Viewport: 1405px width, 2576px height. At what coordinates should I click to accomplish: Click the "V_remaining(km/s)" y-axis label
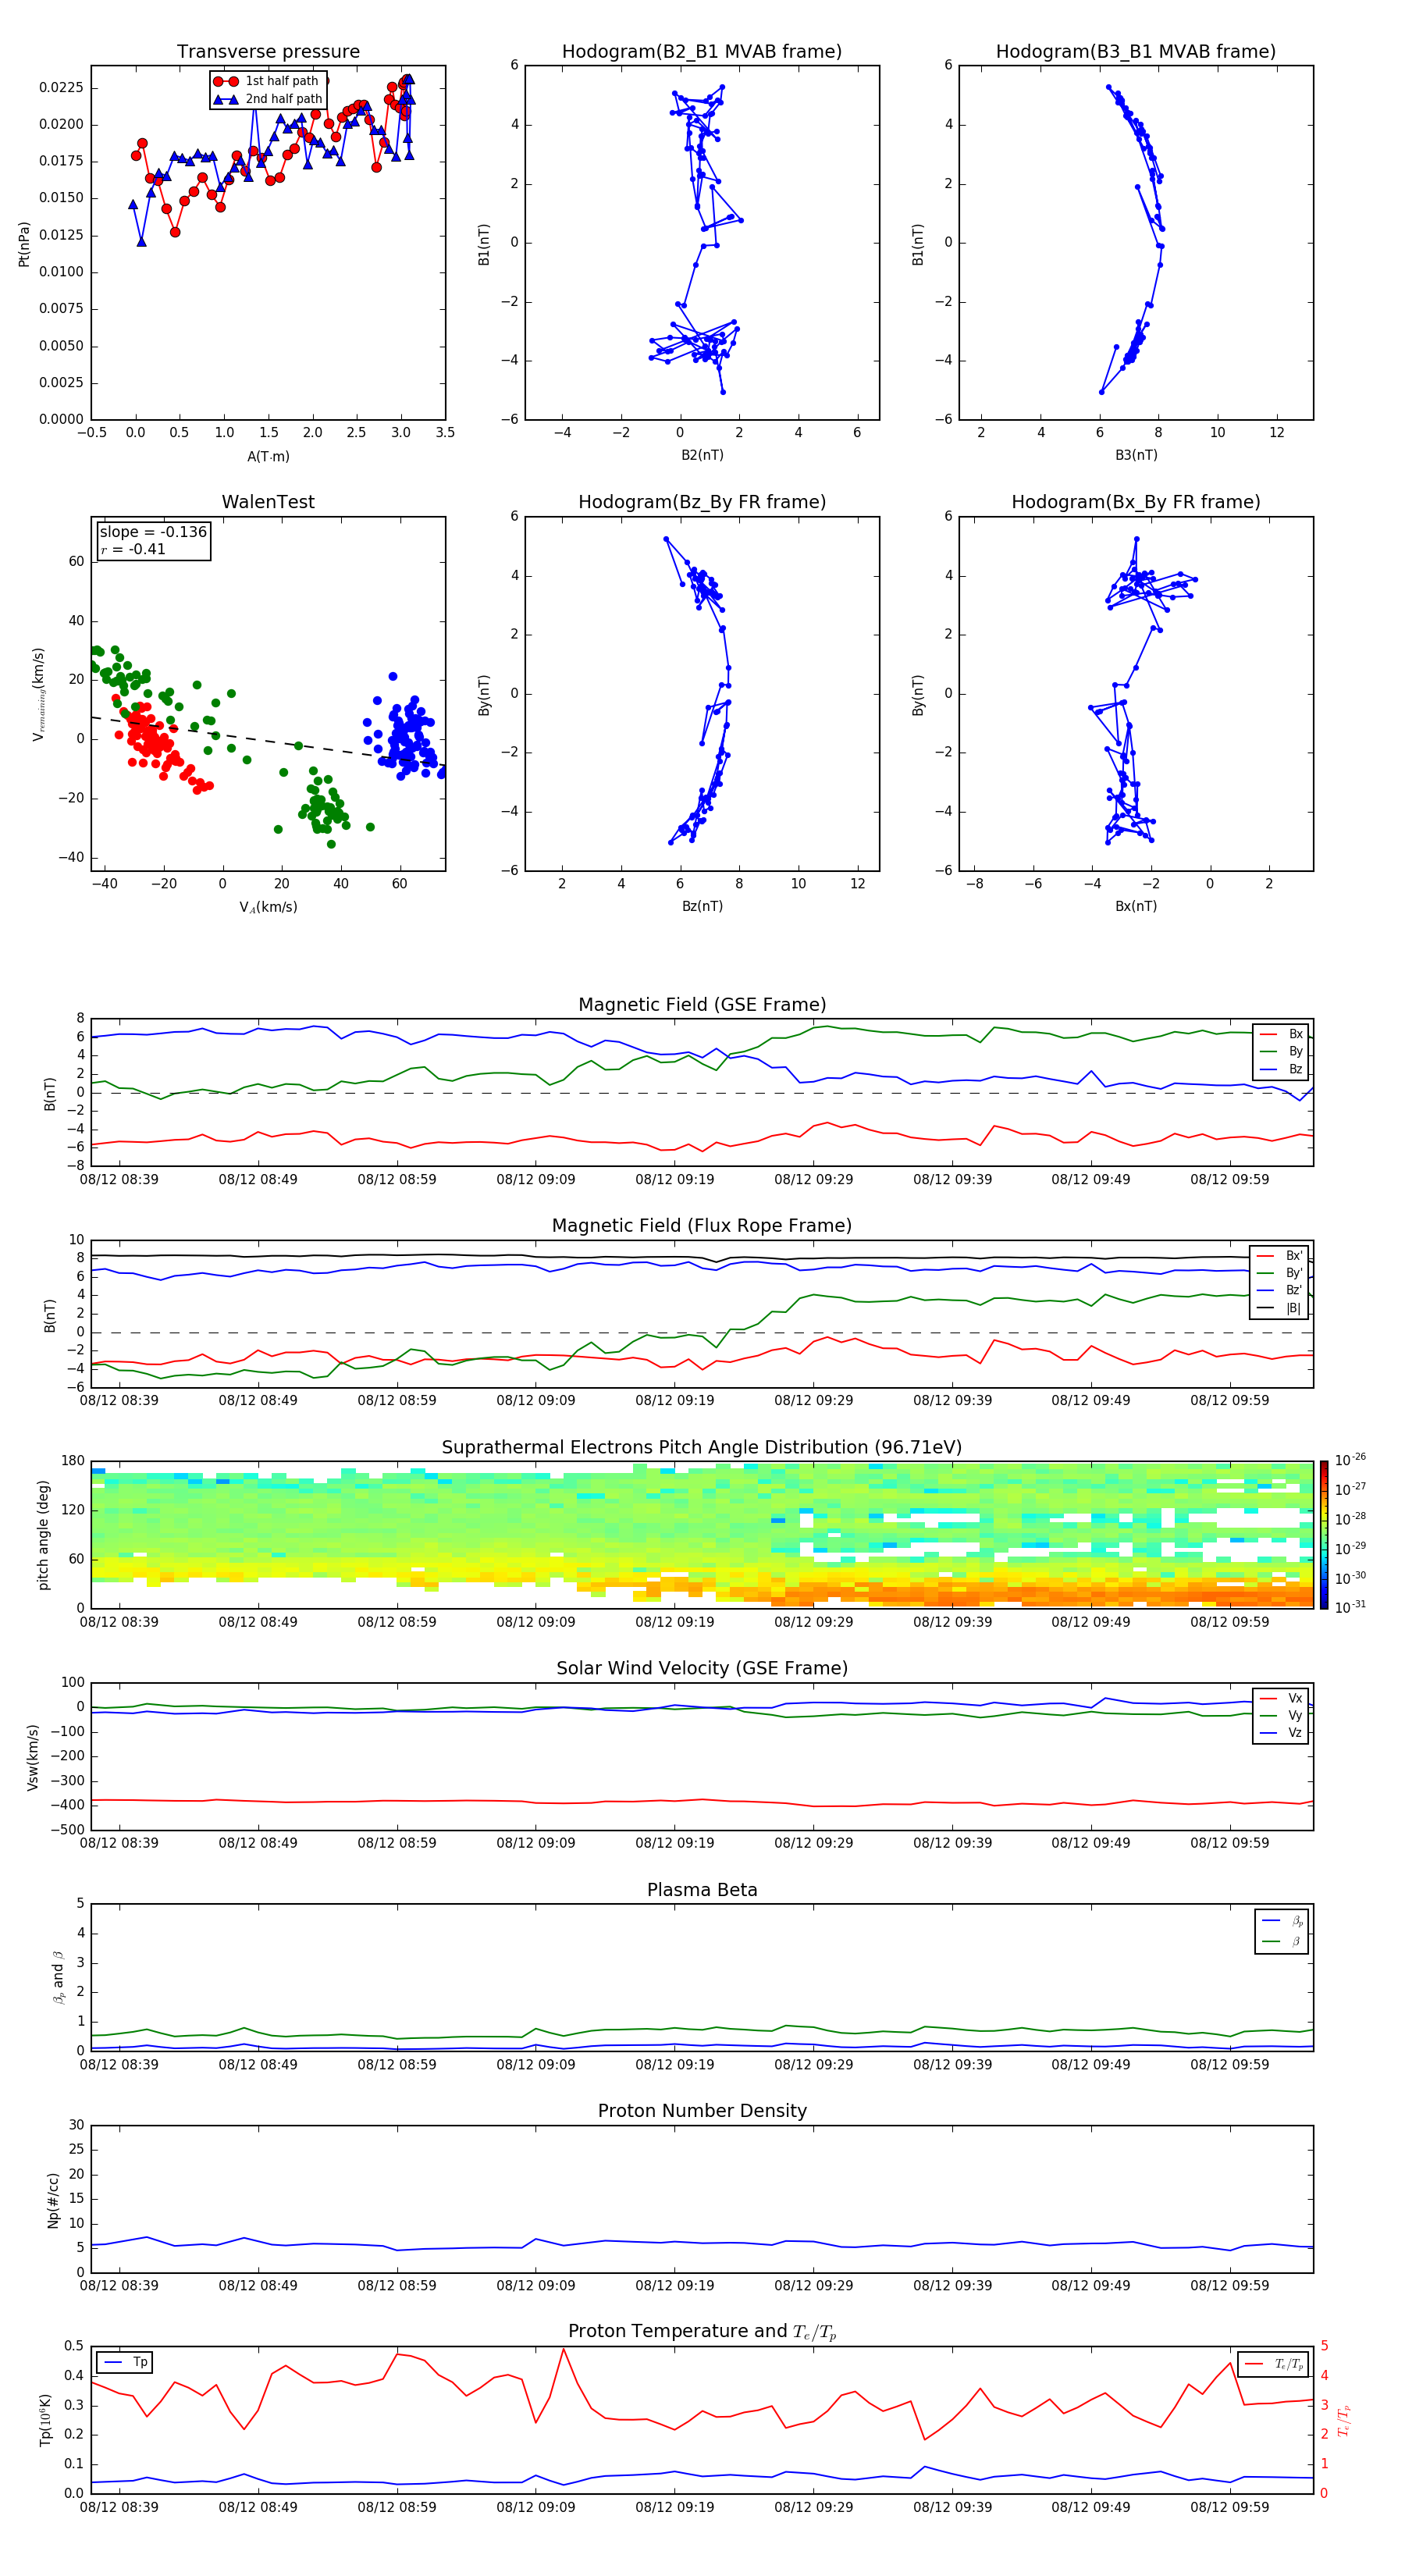38,694
